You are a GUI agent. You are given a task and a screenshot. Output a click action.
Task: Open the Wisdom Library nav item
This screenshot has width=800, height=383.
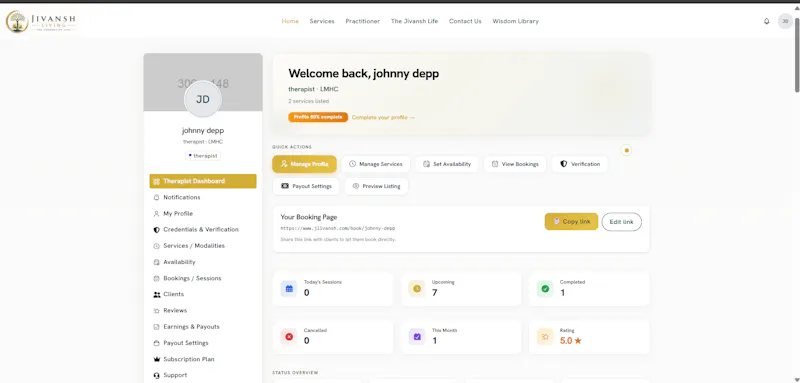[515, 21]
